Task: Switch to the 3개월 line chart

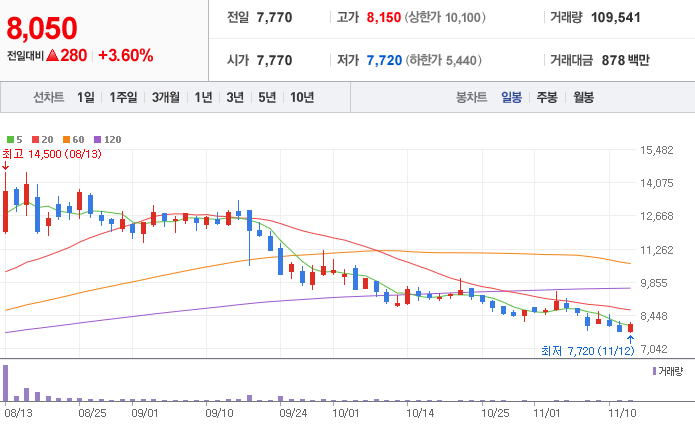Action: [x=166, y=97]
